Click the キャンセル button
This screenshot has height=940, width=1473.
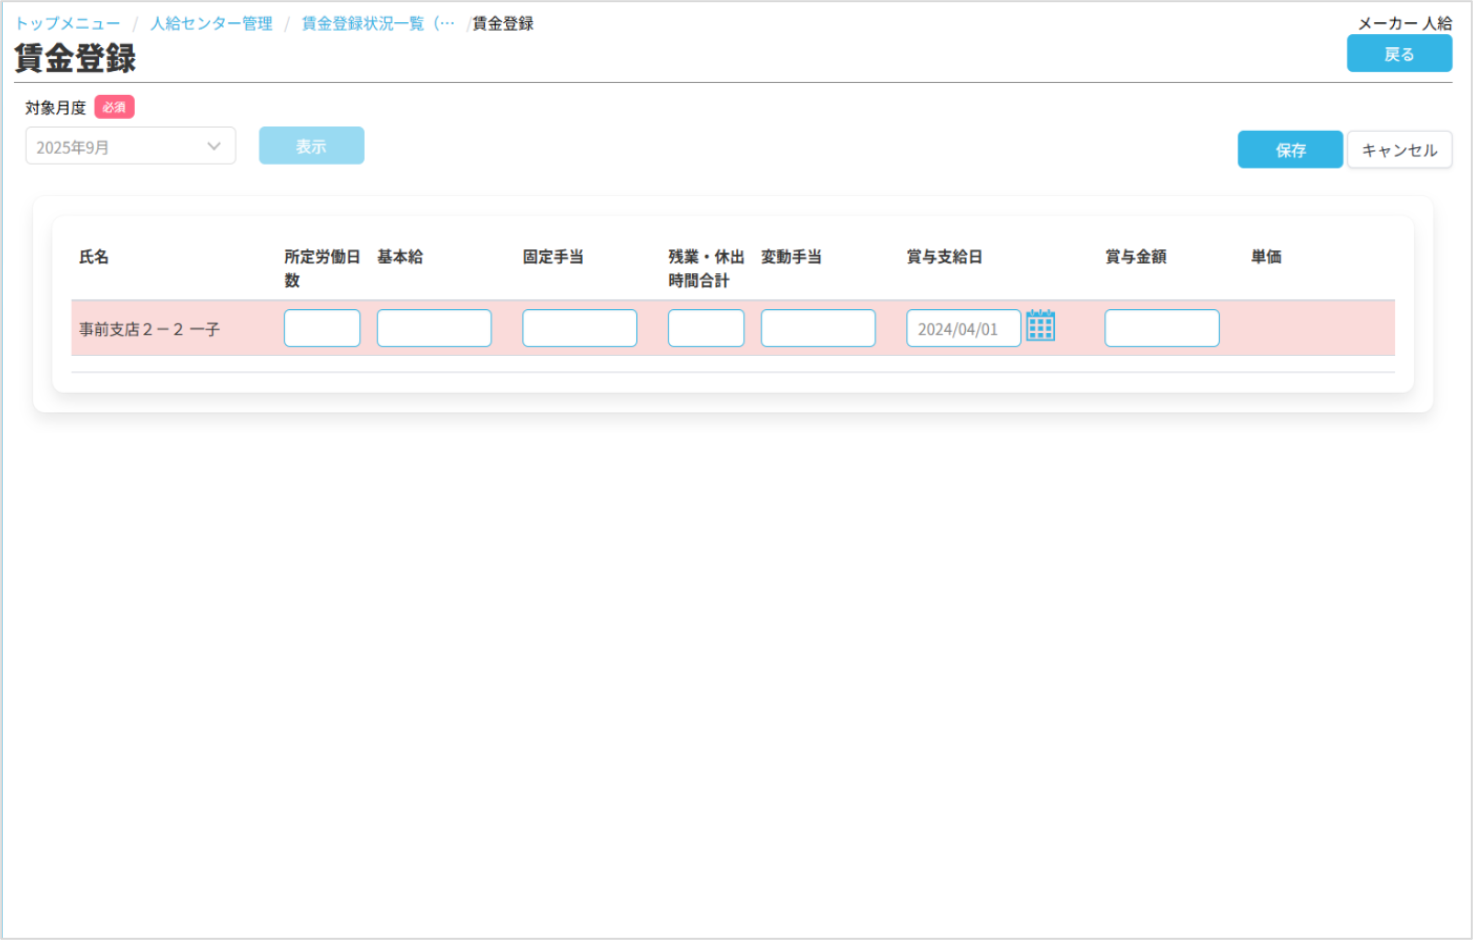pyautogui.click(x=1399, y=150)
